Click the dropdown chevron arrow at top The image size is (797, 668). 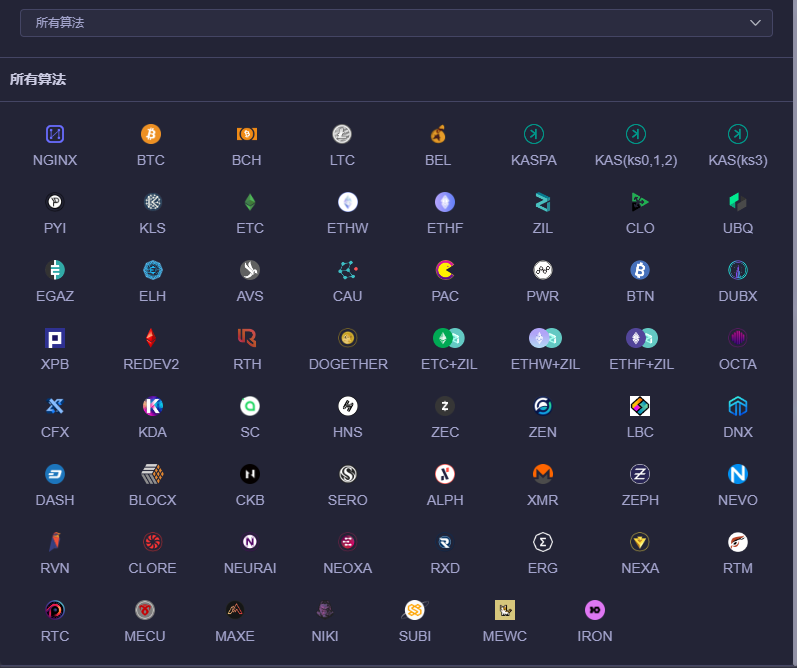[755, 23]
